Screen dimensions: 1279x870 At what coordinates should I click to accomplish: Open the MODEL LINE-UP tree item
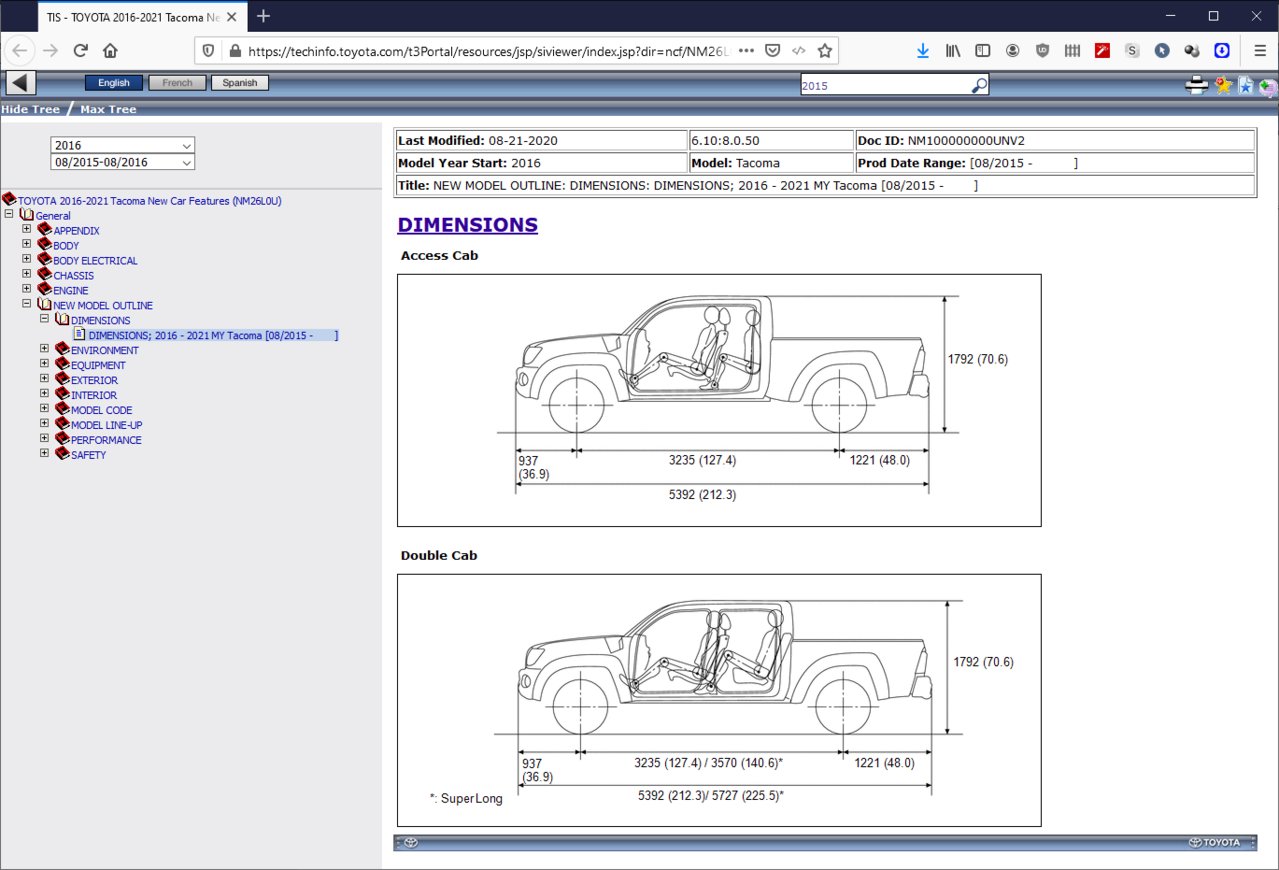[x=106, y=426]
